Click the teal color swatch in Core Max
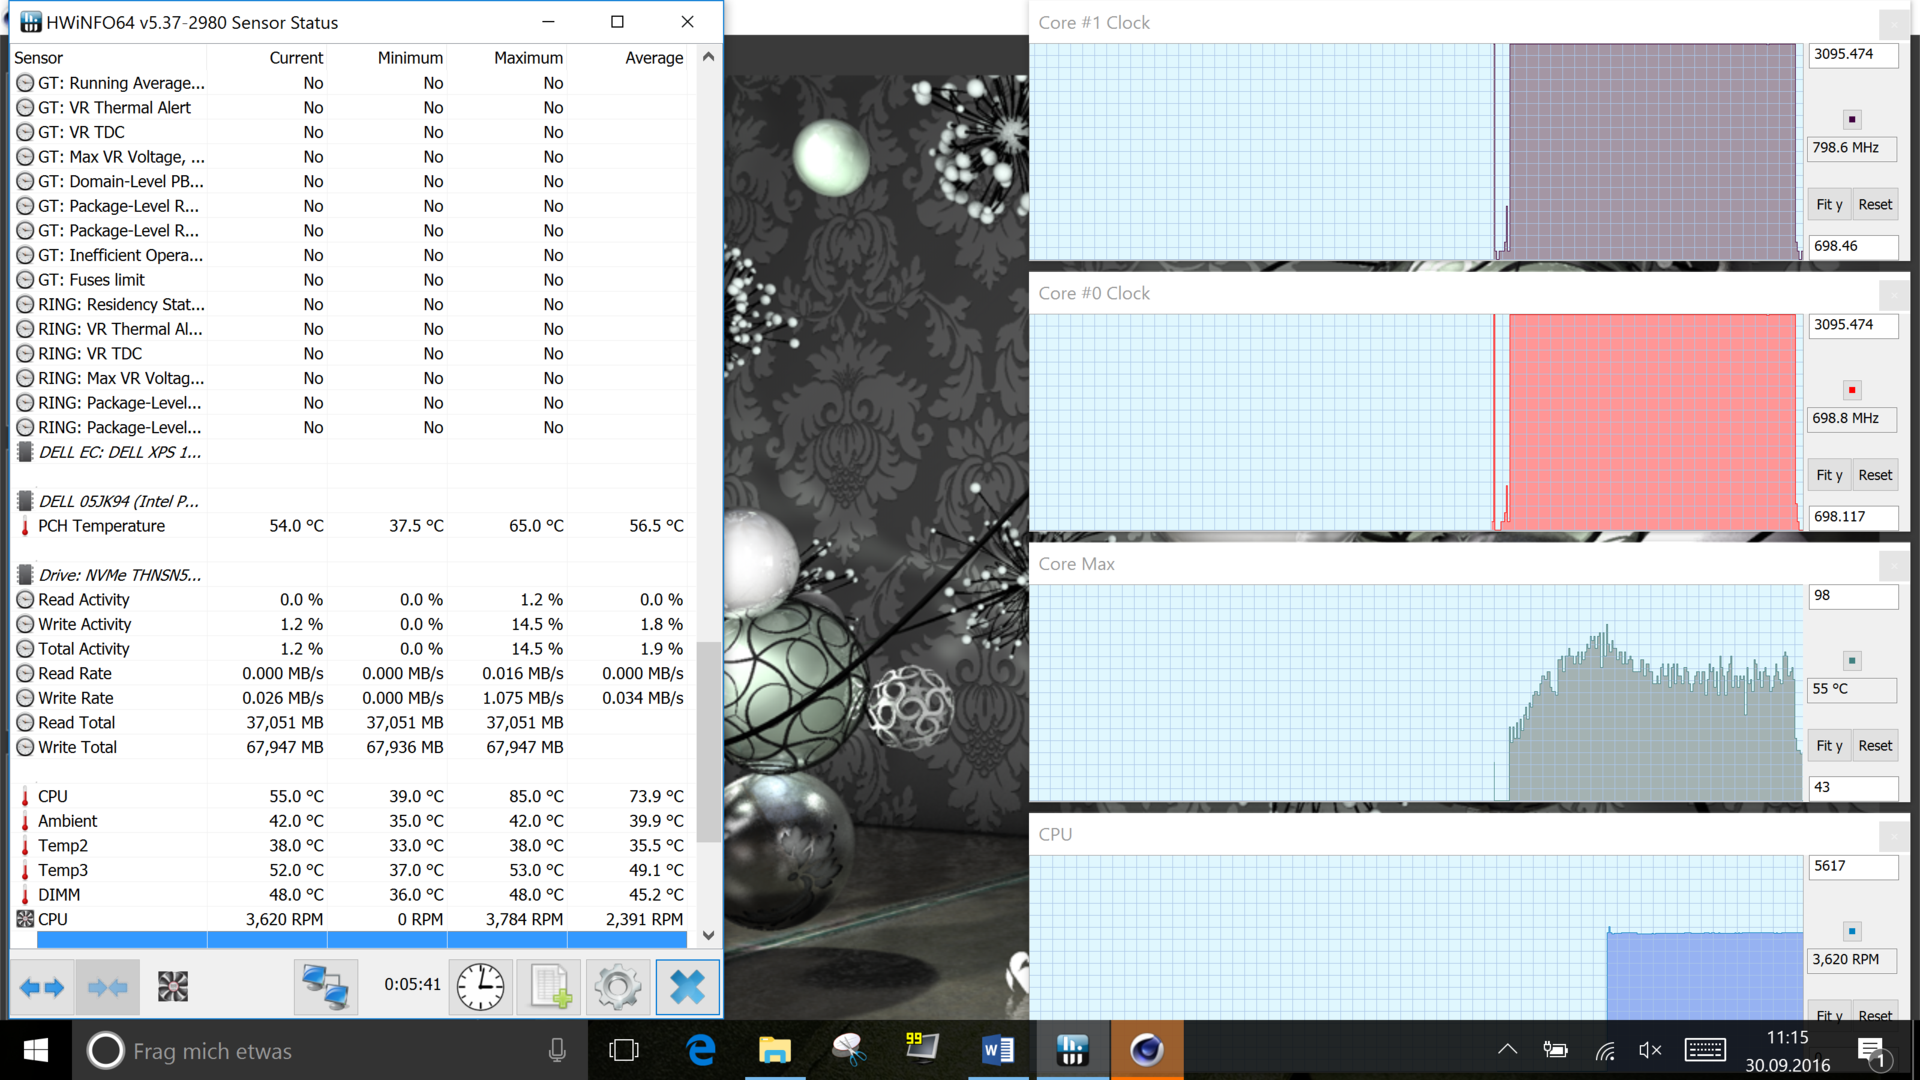The image size is (1920, 1080). (1852, 660)
